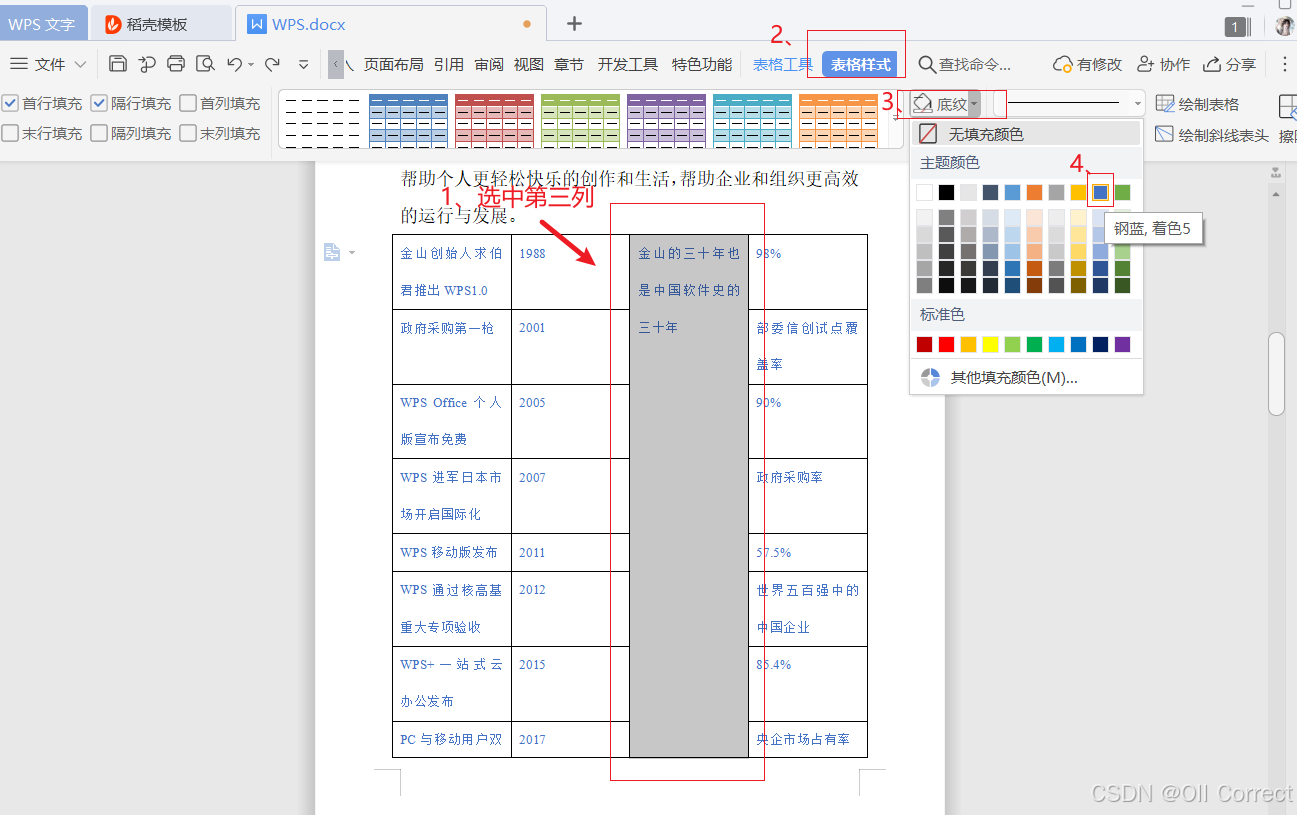The image size is (1297, 815).
Task: Open the undo history dropdown arrow
Action: (250, 65)
